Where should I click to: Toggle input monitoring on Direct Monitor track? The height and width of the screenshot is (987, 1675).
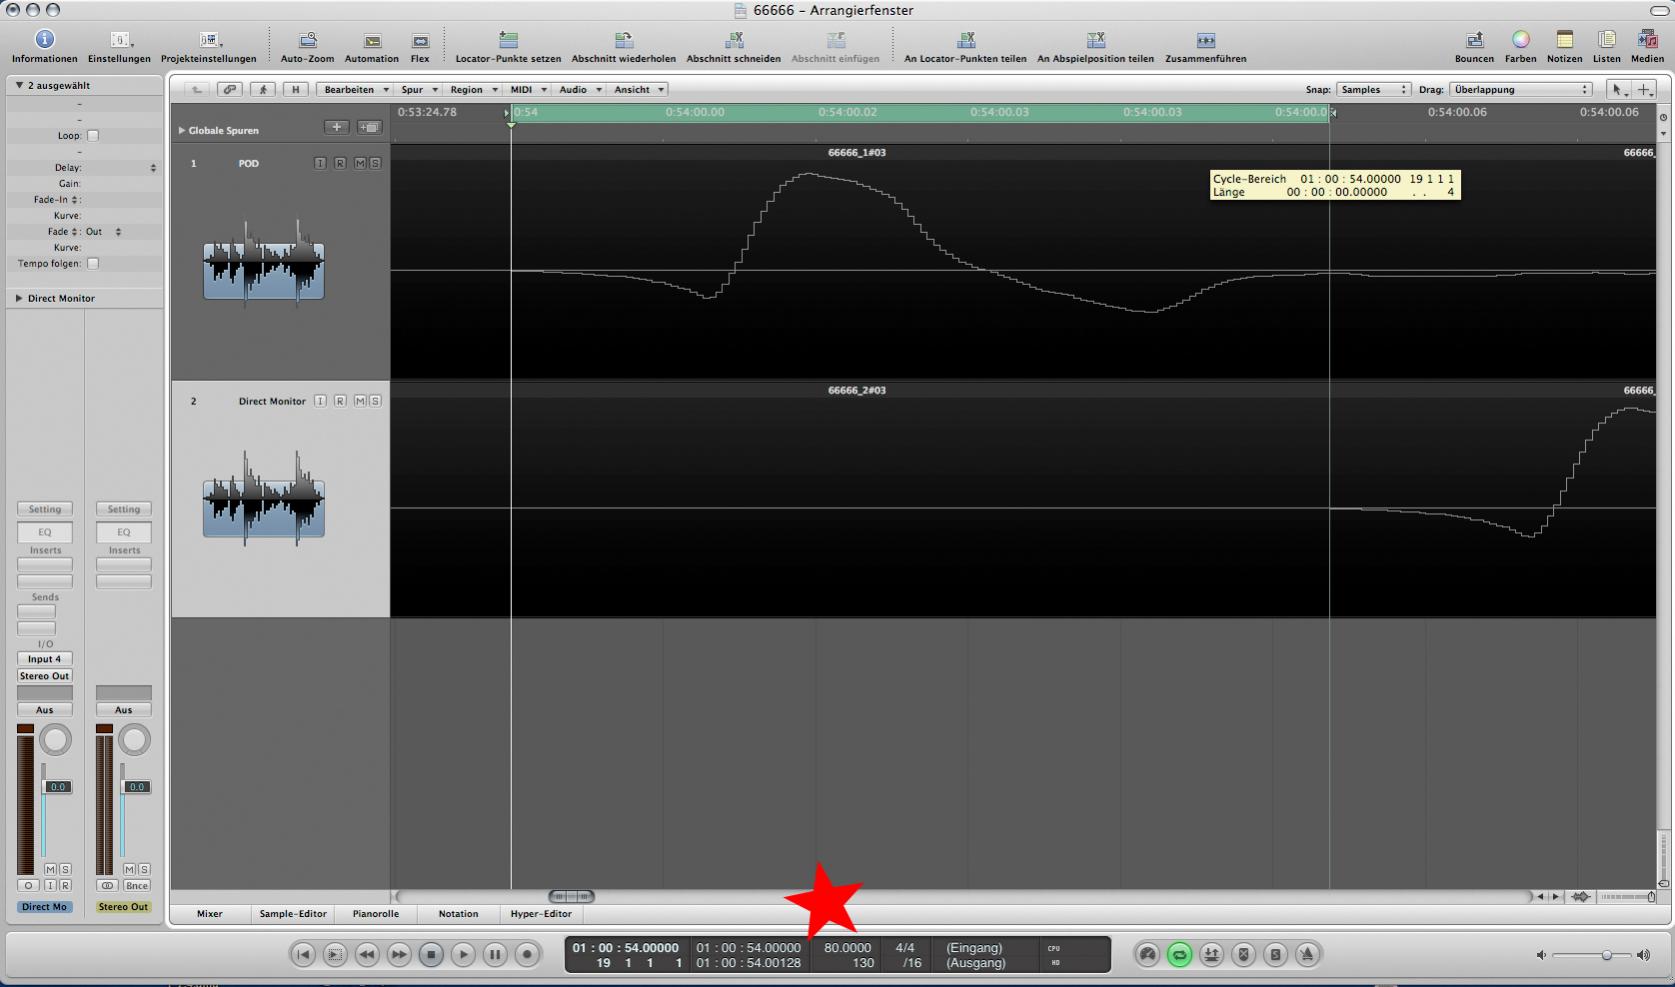pyautogui.click(x=320, y=401)
